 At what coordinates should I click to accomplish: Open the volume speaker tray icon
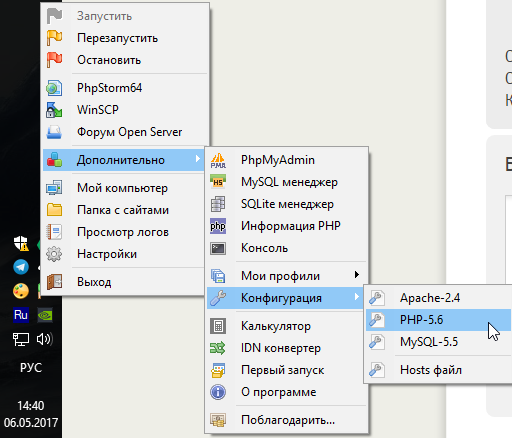pyautogui.click(x=44, y=339)
